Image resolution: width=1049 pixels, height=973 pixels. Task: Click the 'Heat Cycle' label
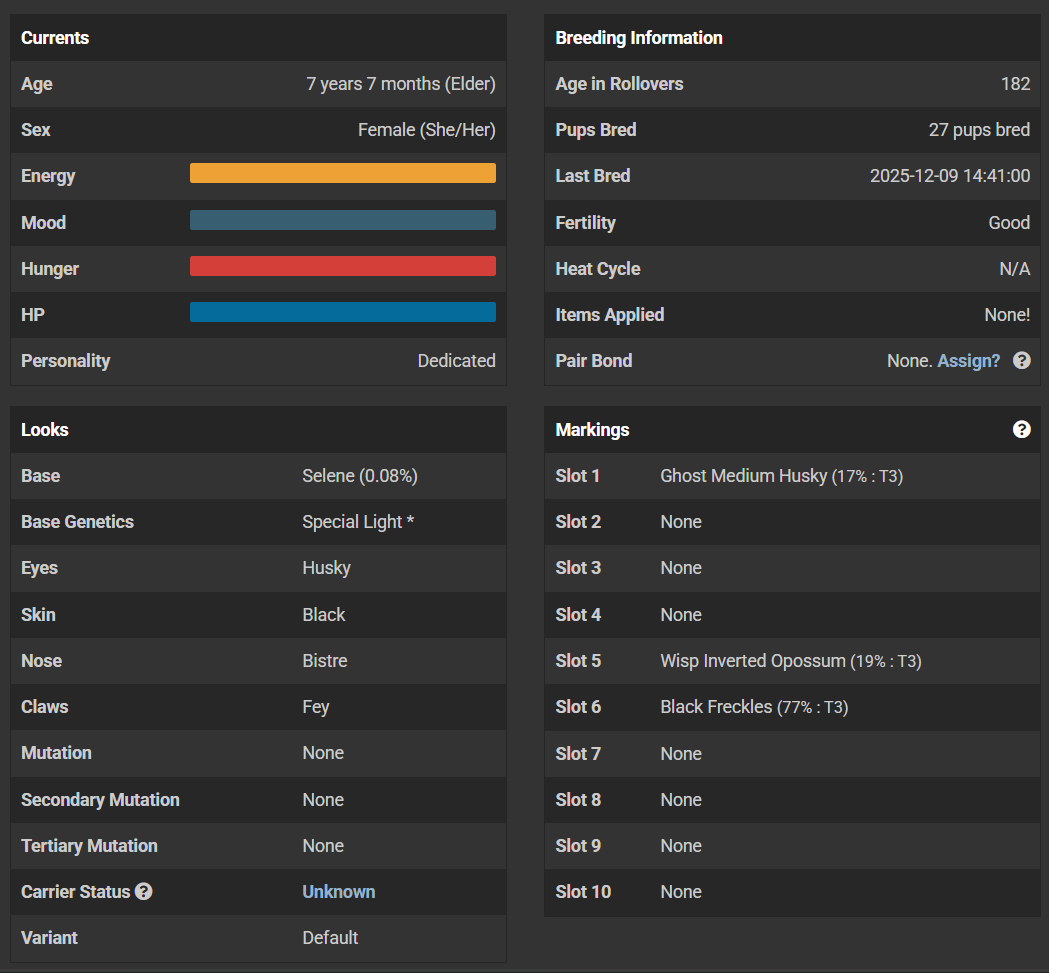pos(597,269)
